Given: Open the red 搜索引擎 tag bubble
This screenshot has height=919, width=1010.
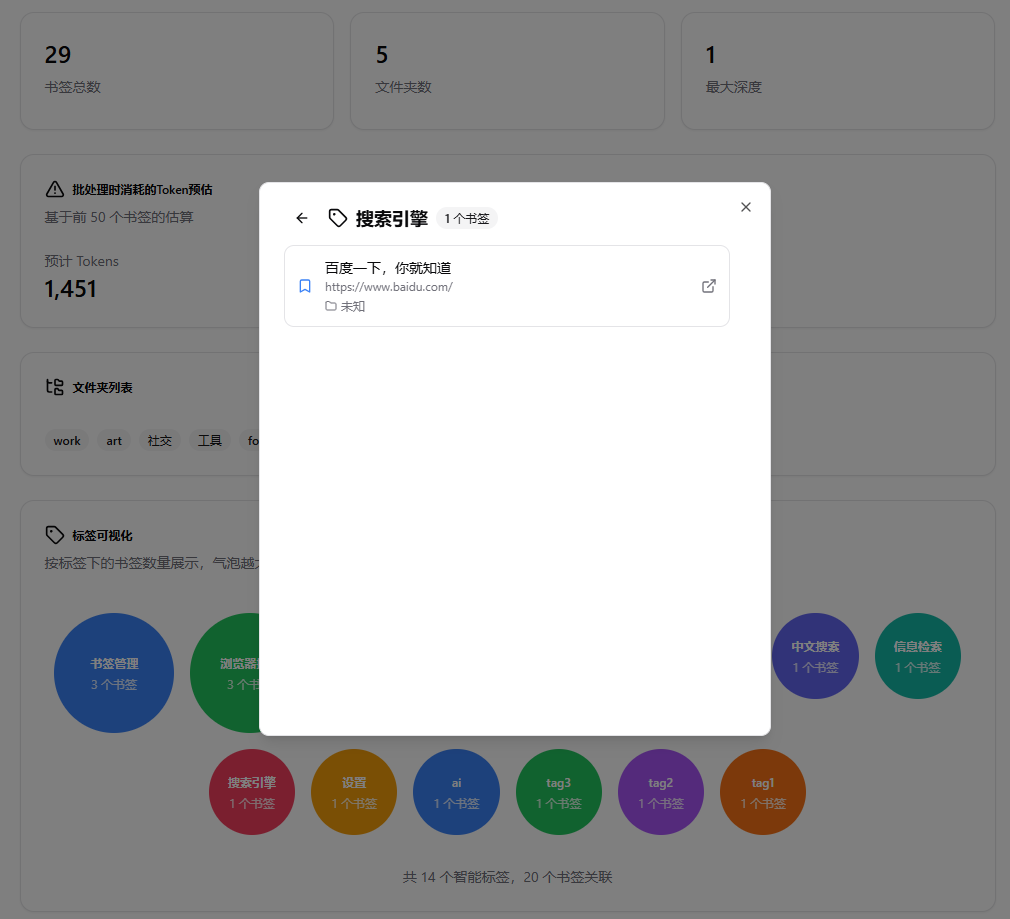Looking at the screenshot, I should (x=252, y=792).
